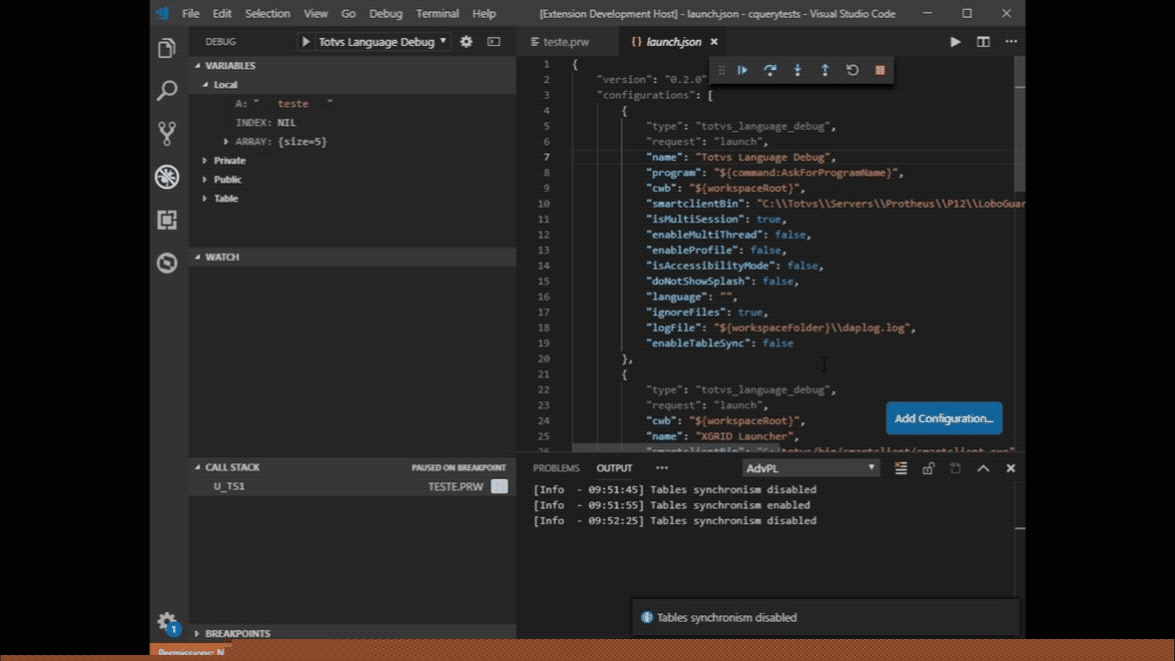This screenshot has height=661, width=1175.
Task: Collapse the VARIABLES section
Action: coord(352,66)
